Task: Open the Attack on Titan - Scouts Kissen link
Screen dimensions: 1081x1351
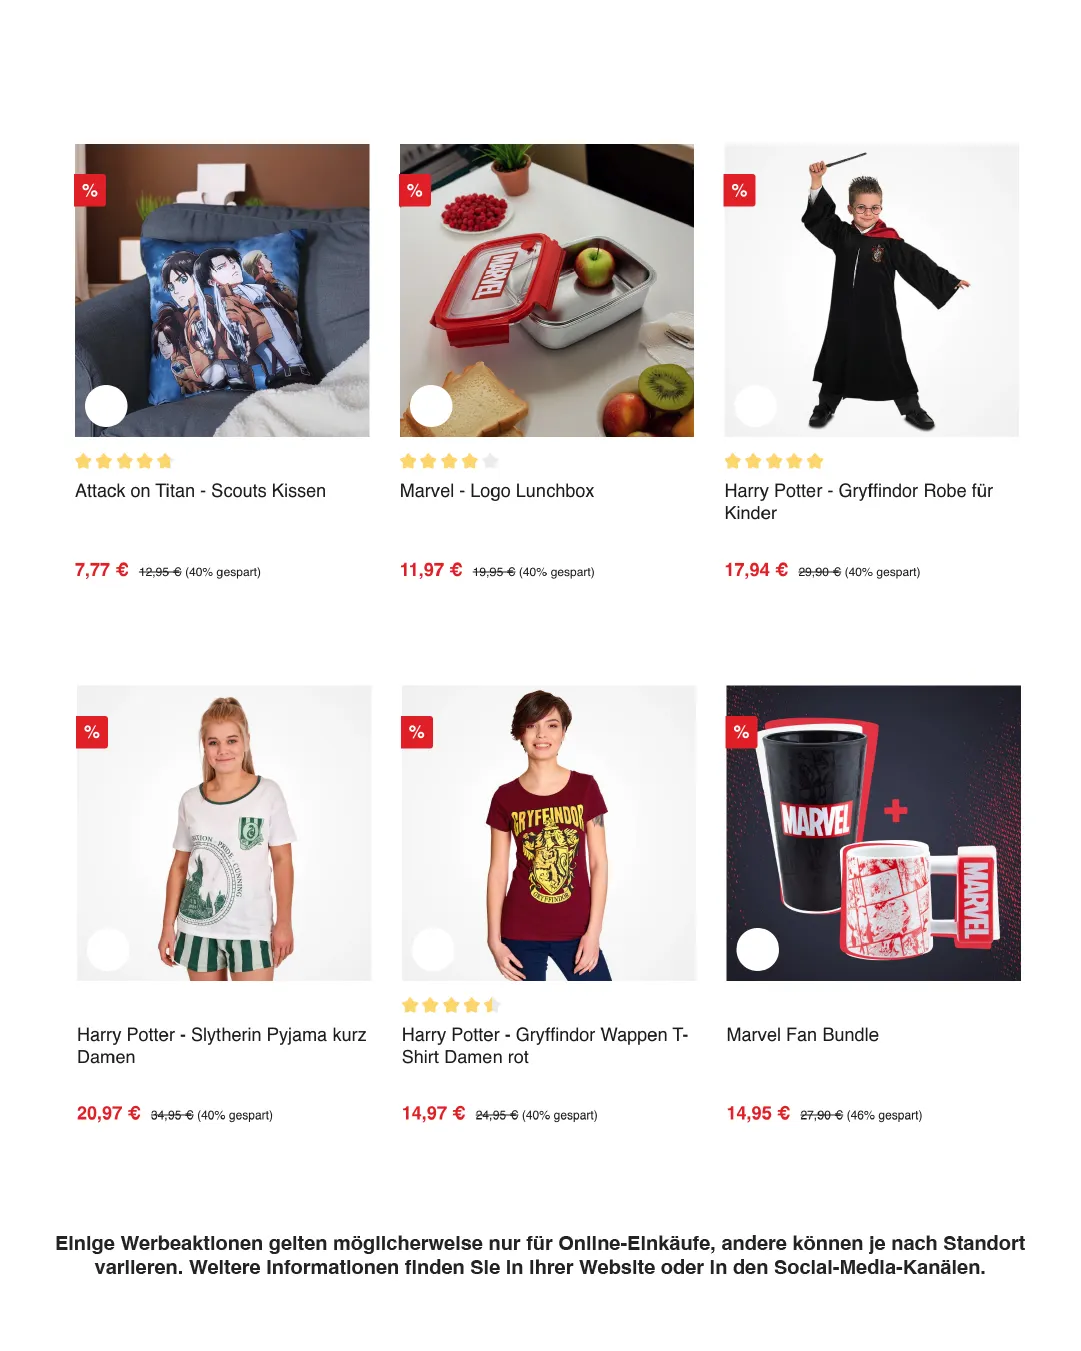Action: pos(200,491)
